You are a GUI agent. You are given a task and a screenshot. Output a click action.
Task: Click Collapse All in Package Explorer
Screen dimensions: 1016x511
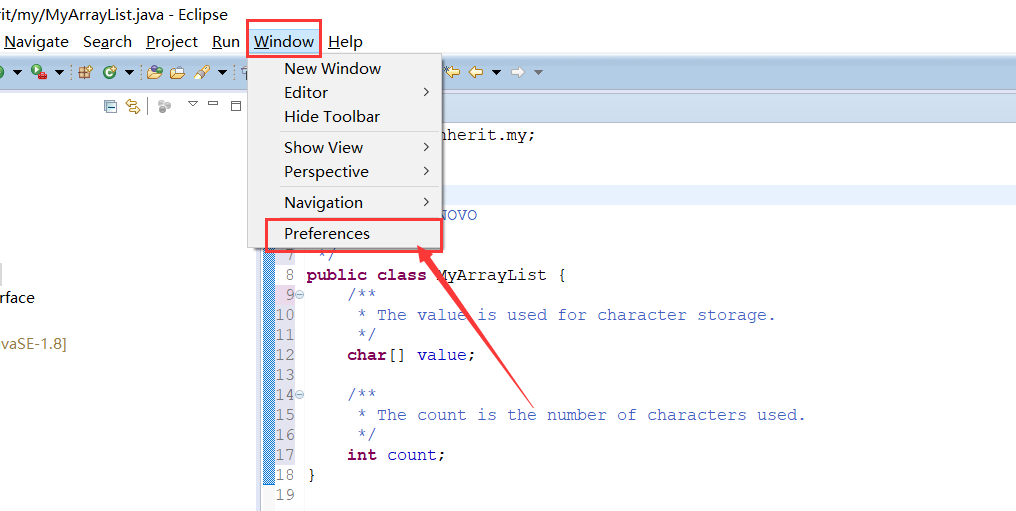tap(111, 106)
